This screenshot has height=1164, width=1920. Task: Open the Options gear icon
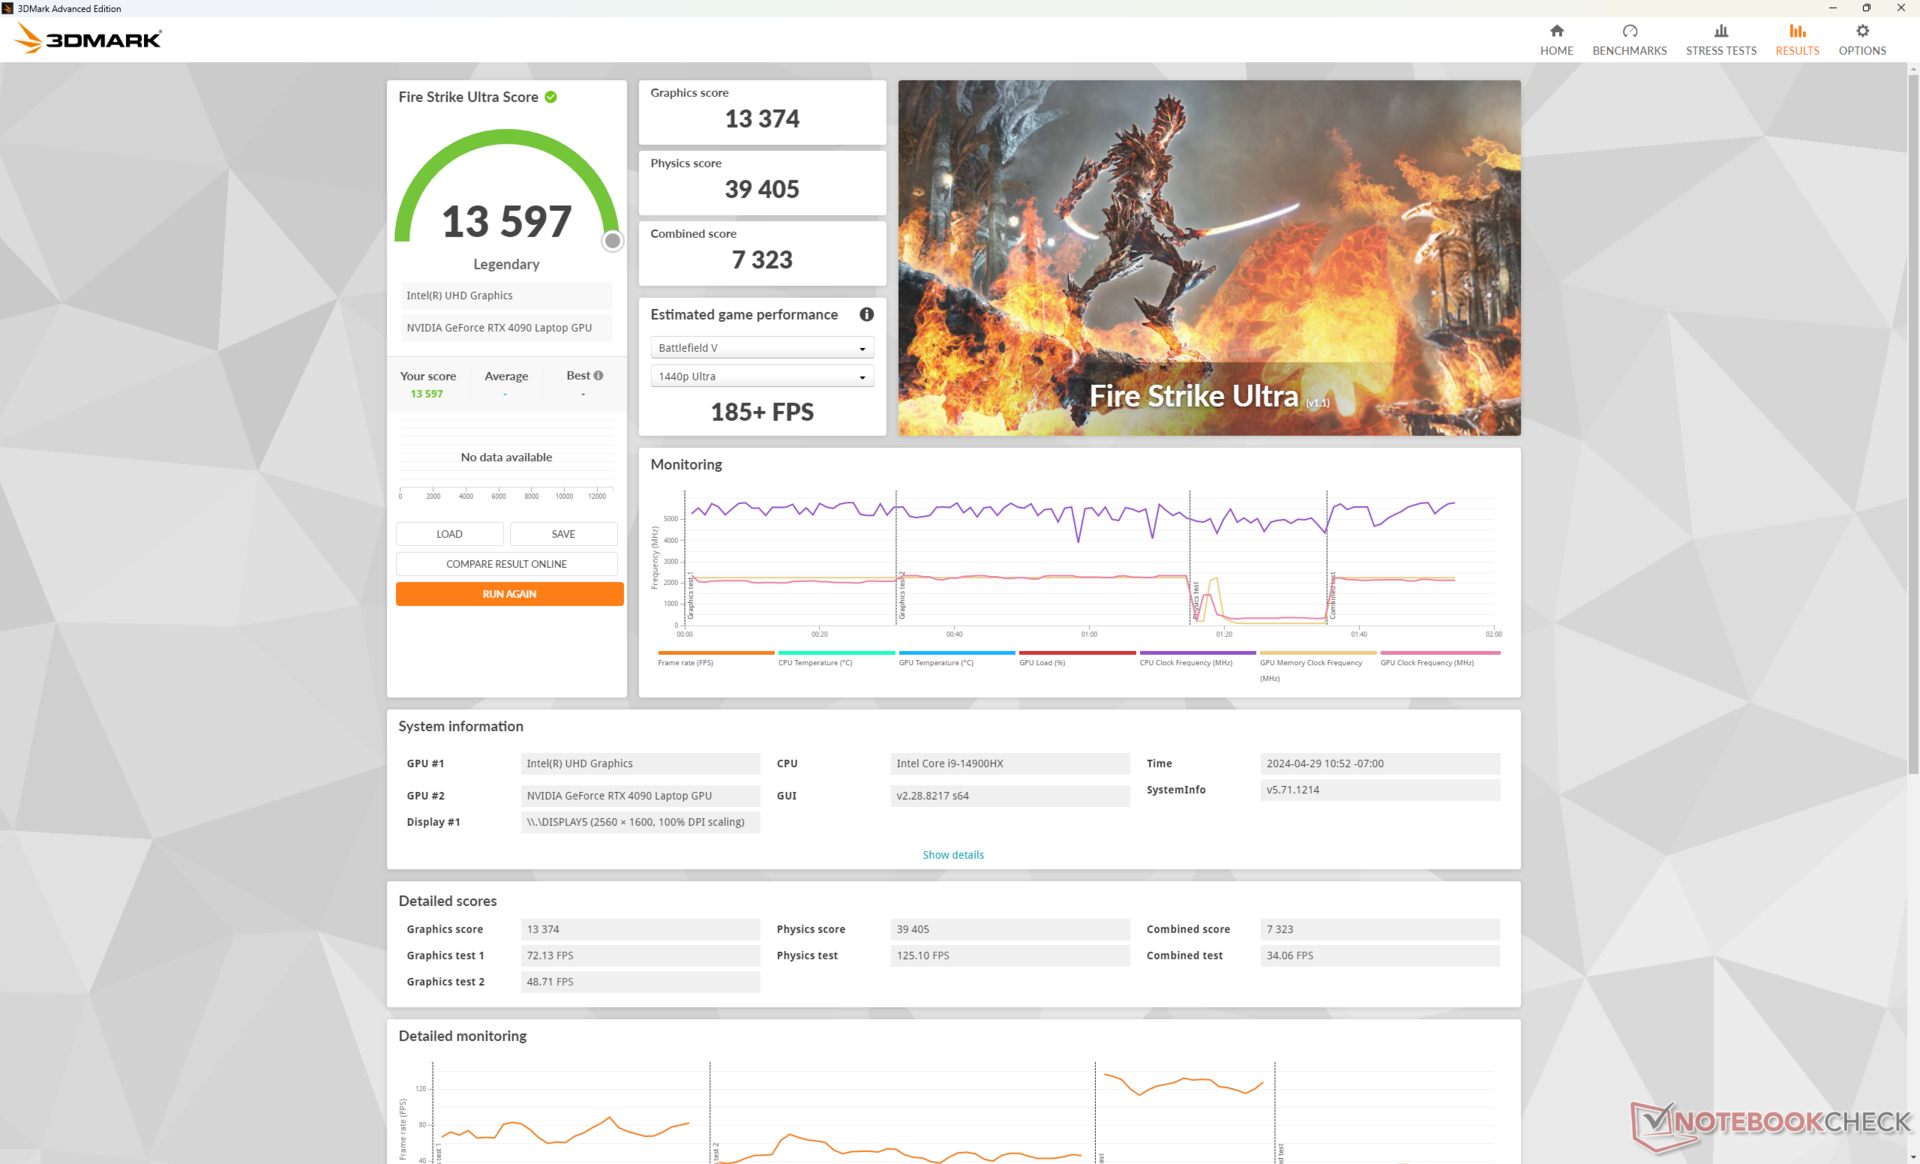coord(1861,31)
